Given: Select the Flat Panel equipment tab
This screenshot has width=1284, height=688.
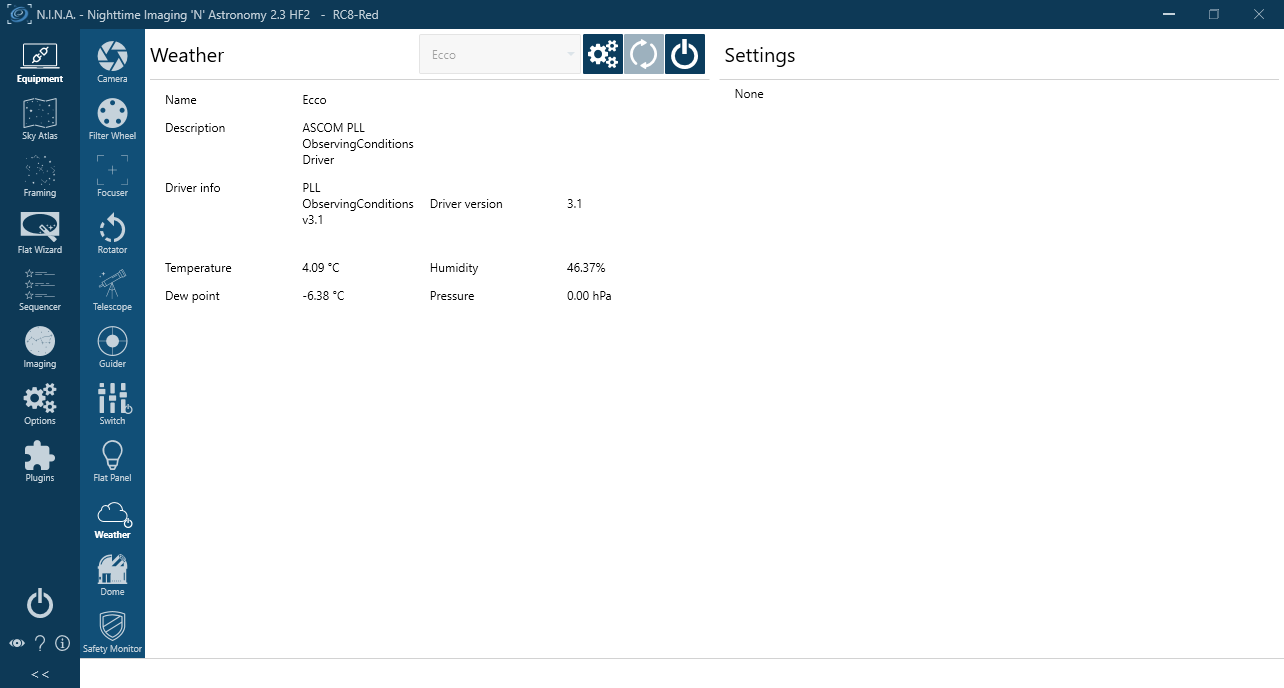Looking at the screenshot, I should pos(112,462).
